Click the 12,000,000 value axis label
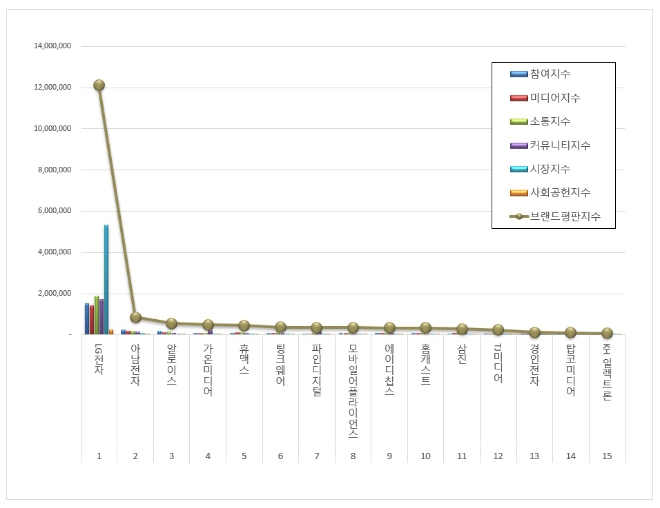Image resolution: width=660 pixels, height=508 pixels. (x=52, y=87)
